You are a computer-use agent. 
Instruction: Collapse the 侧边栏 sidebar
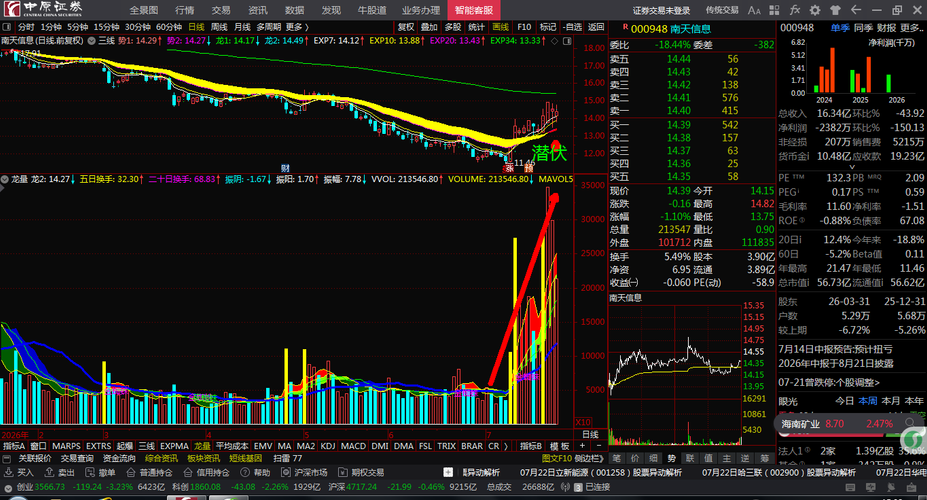[x=589, y=458]
